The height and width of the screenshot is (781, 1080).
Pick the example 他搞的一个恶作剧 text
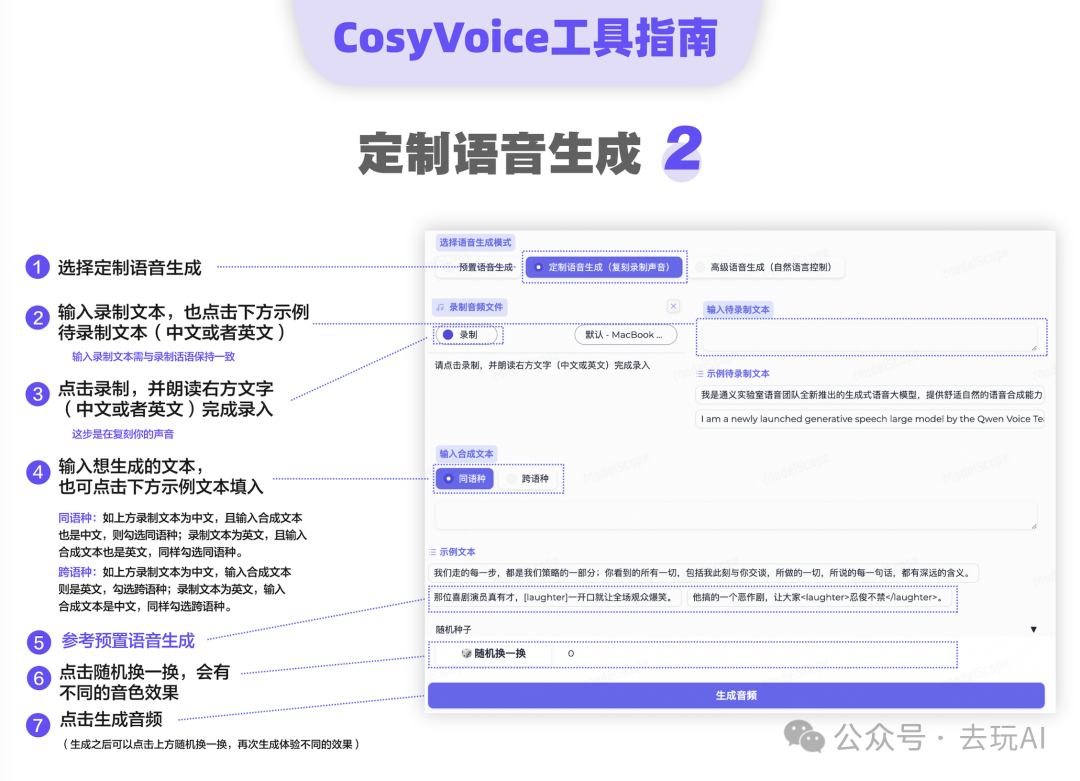coord(822,597)
